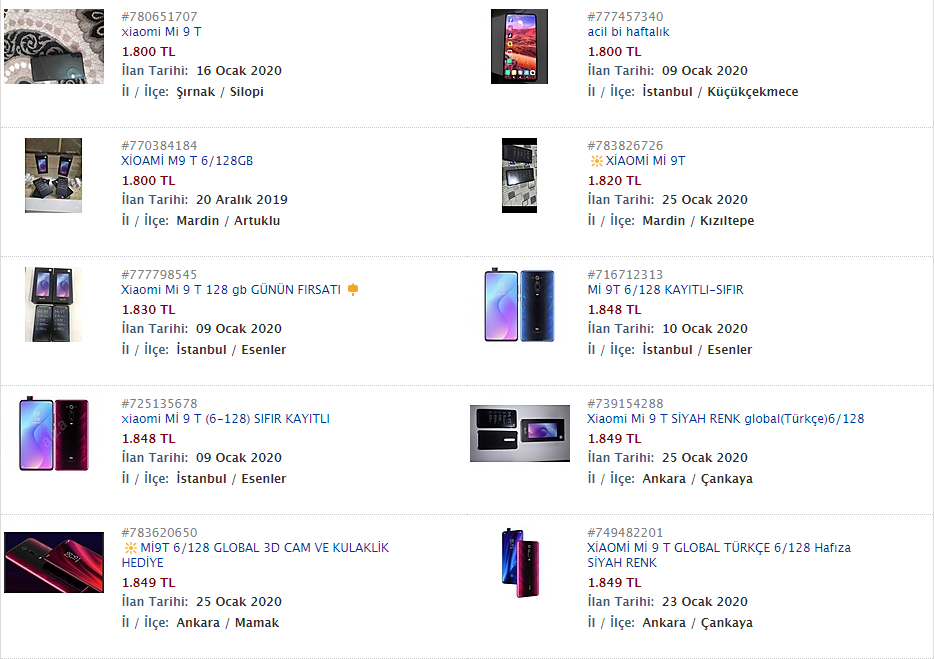This screenshot has height=659, width=934.
Task: Open the XİOAMİ M9 T 6/128GB thumbnail
Action: click(54, 175)
